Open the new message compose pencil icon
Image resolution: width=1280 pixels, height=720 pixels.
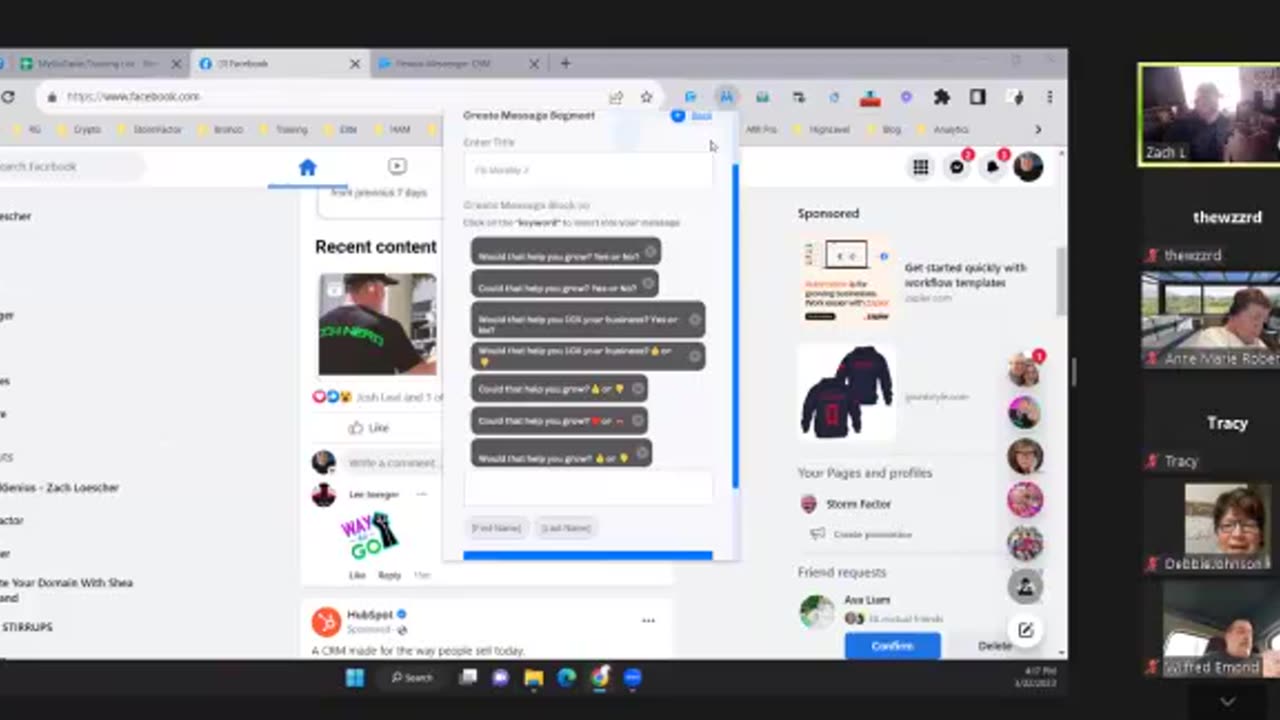pyautogui.click(x=1025, y=630)
